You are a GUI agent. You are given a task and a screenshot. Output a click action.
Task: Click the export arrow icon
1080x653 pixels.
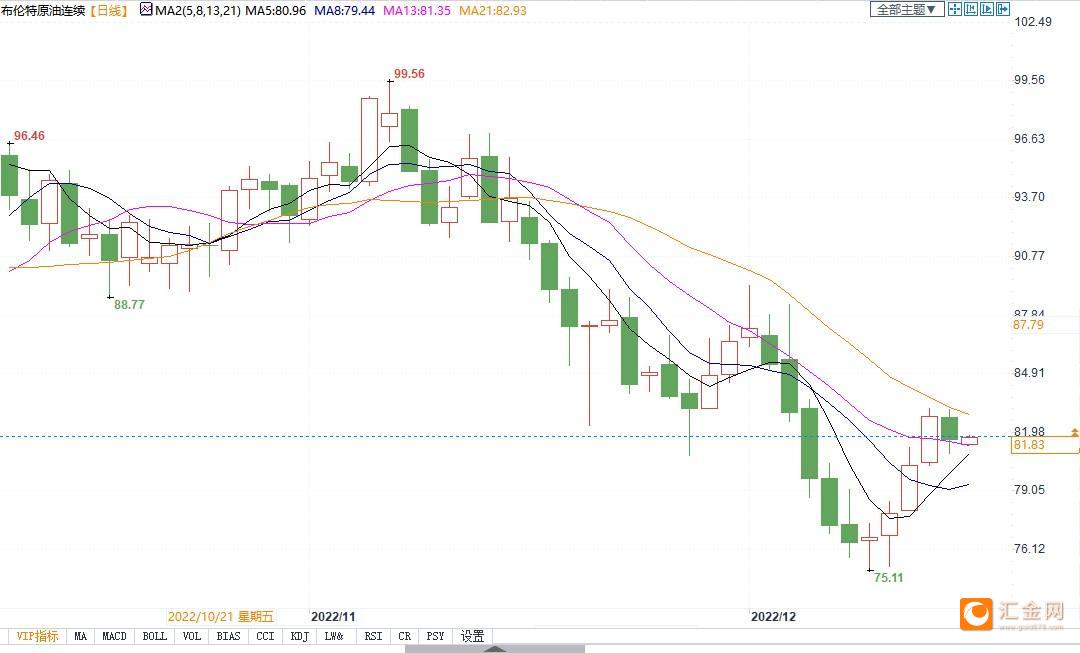pyautogui.click(x=1003, y=9)
